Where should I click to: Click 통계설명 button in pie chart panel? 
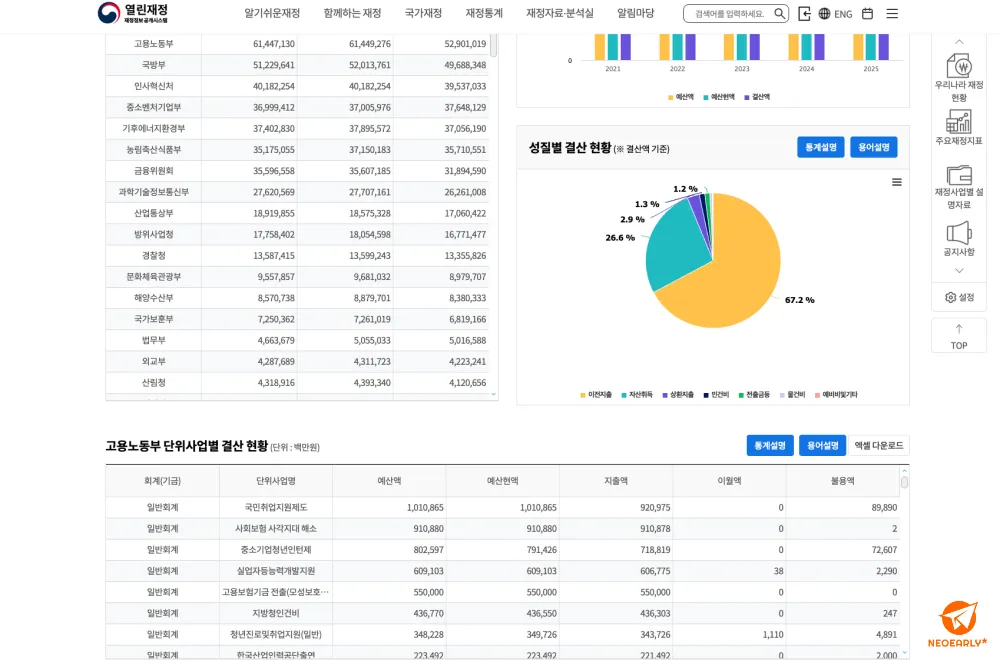click(820, 147)
